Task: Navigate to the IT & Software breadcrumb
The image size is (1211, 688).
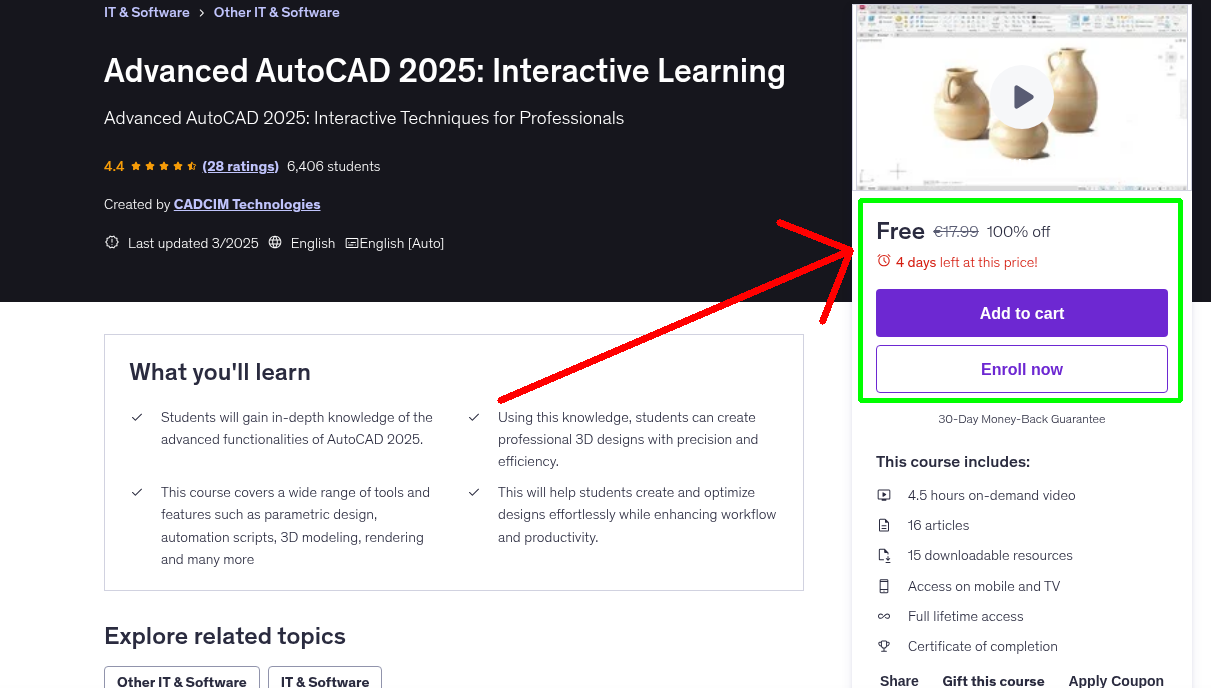Action: [x=146, y=12]
